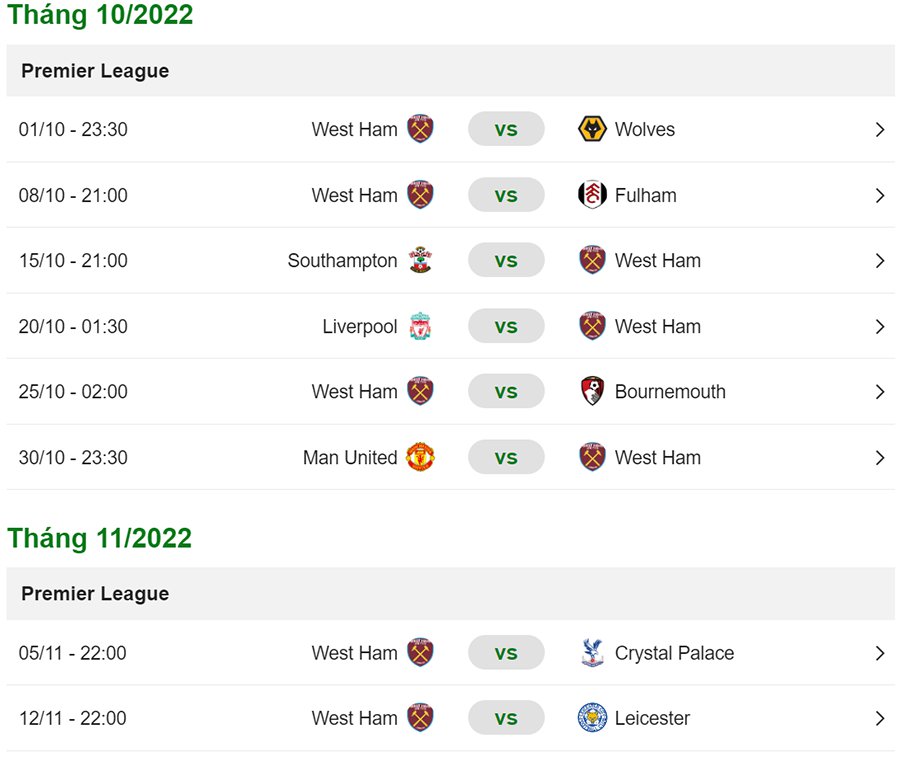The height and width of the screenshot is (757, 900).
Task: Expand the West Ham vs Leicester fixture
Action: coord(881,718)
